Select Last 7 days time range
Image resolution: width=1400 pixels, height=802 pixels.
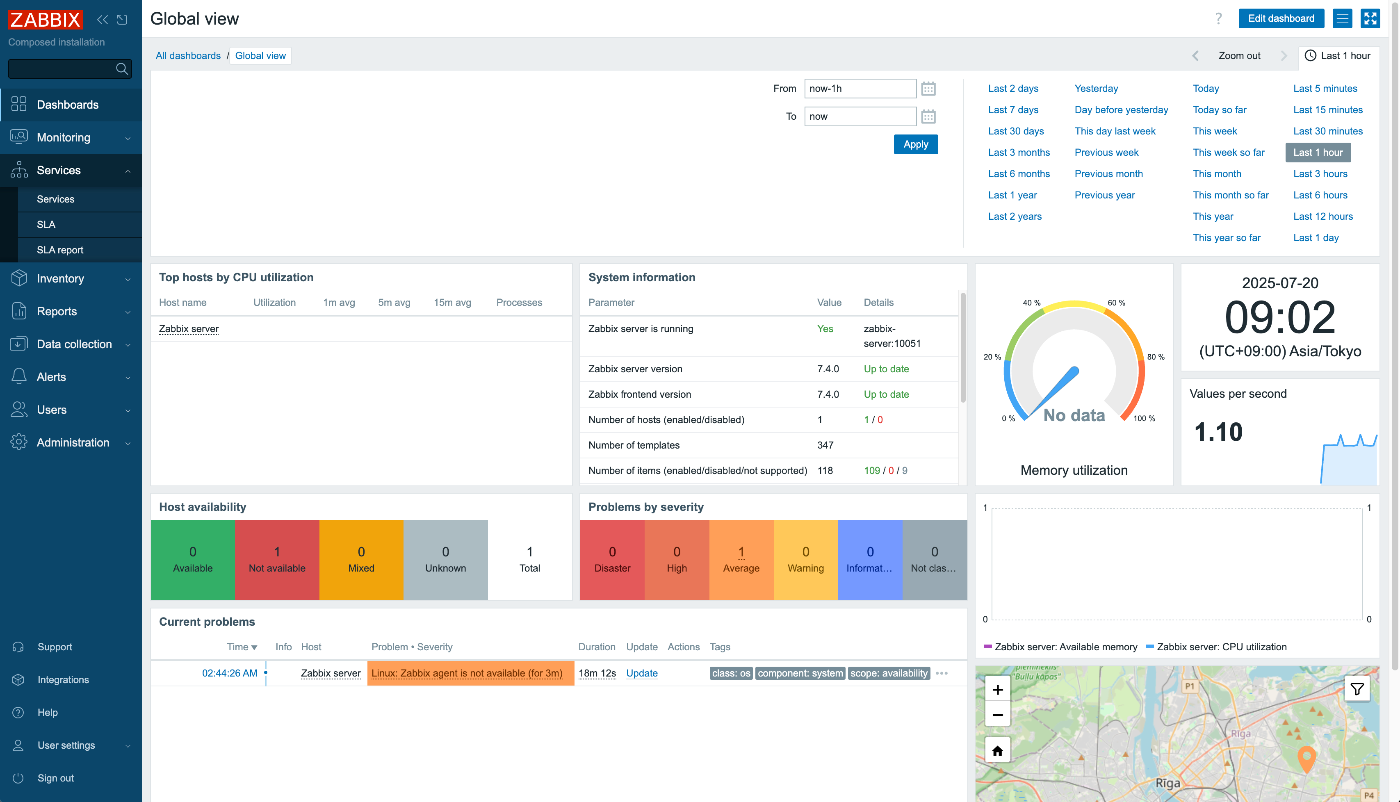1013,110
